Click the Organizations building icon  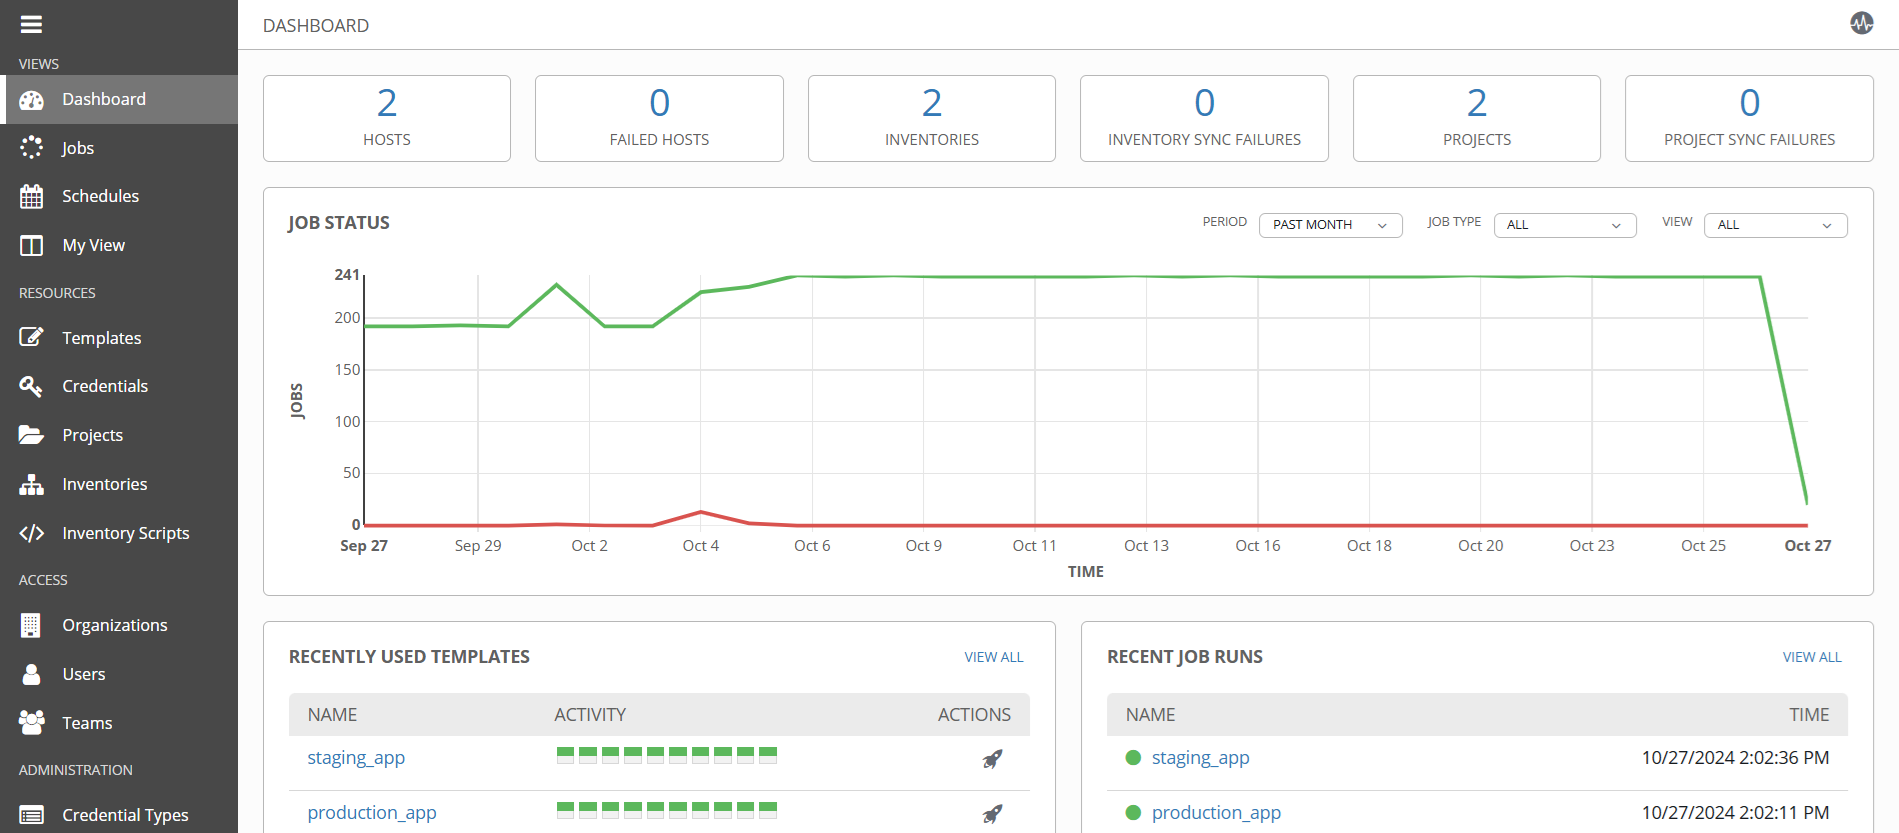[x=31, y=625]
